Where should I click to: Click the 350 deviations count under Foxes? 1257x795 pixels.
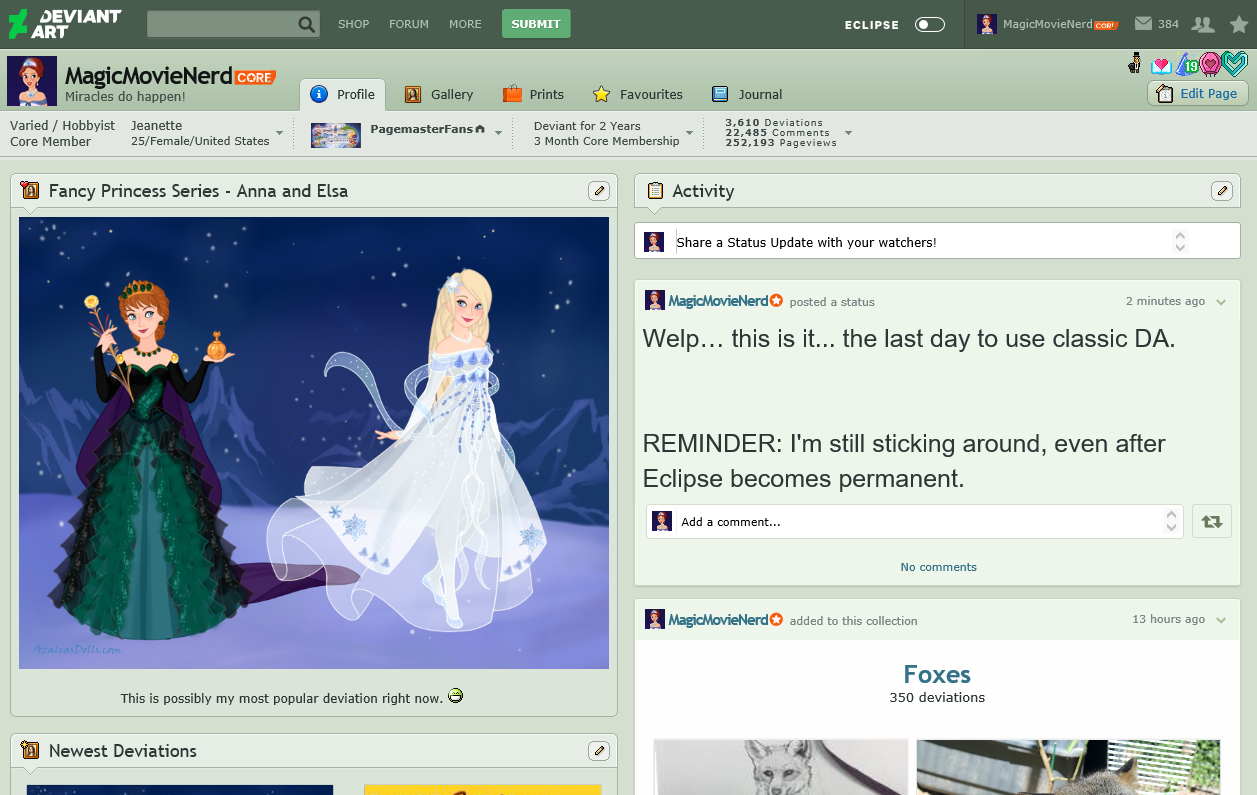coord(937,698)
